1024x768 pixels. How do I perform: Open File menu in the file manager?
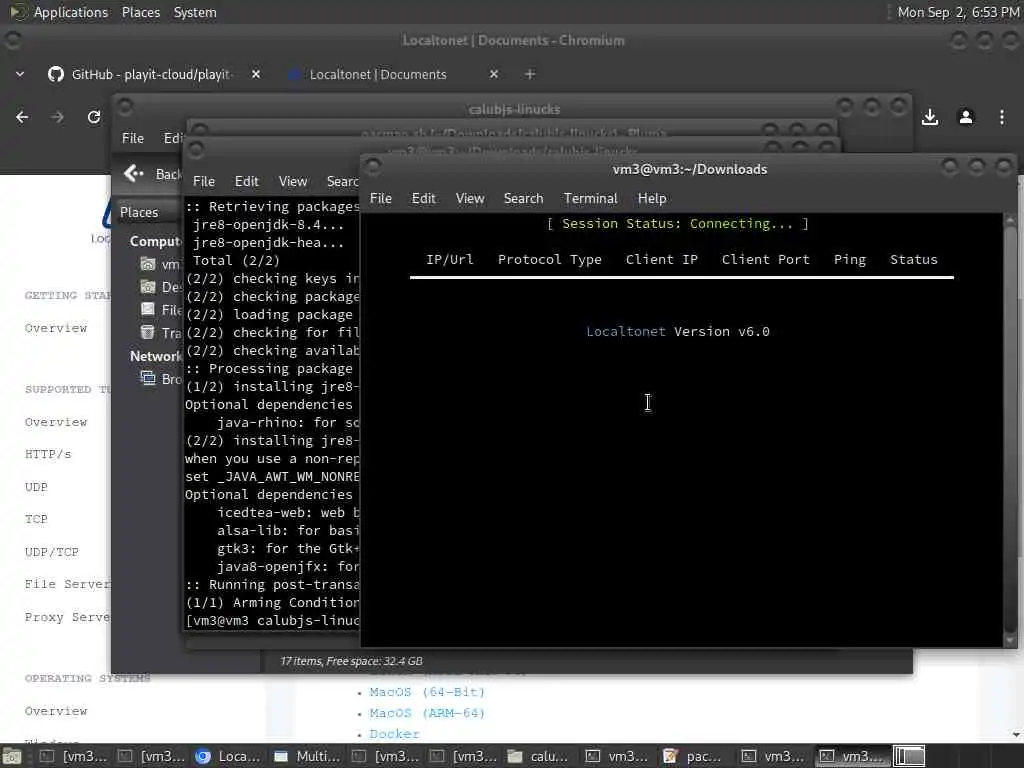pyautogui.click(x=133, y=138)
